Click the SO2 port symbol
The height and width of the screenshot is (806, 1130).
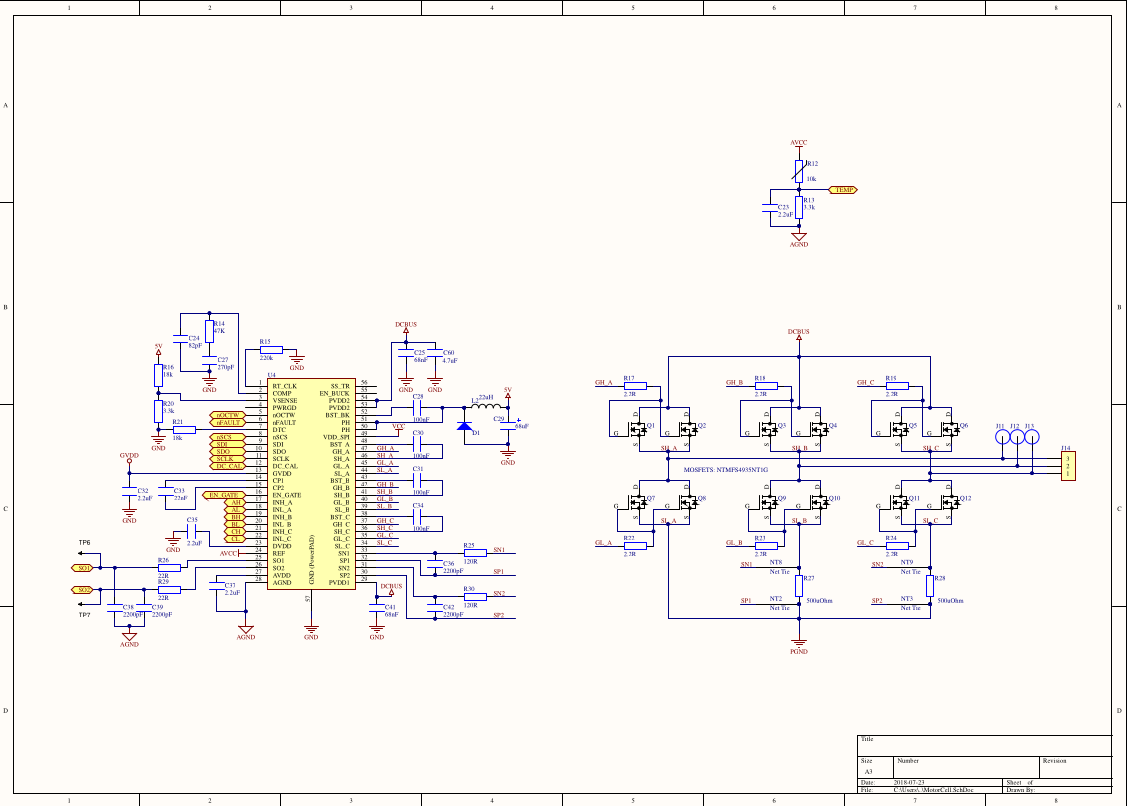[x=82, y=590]
